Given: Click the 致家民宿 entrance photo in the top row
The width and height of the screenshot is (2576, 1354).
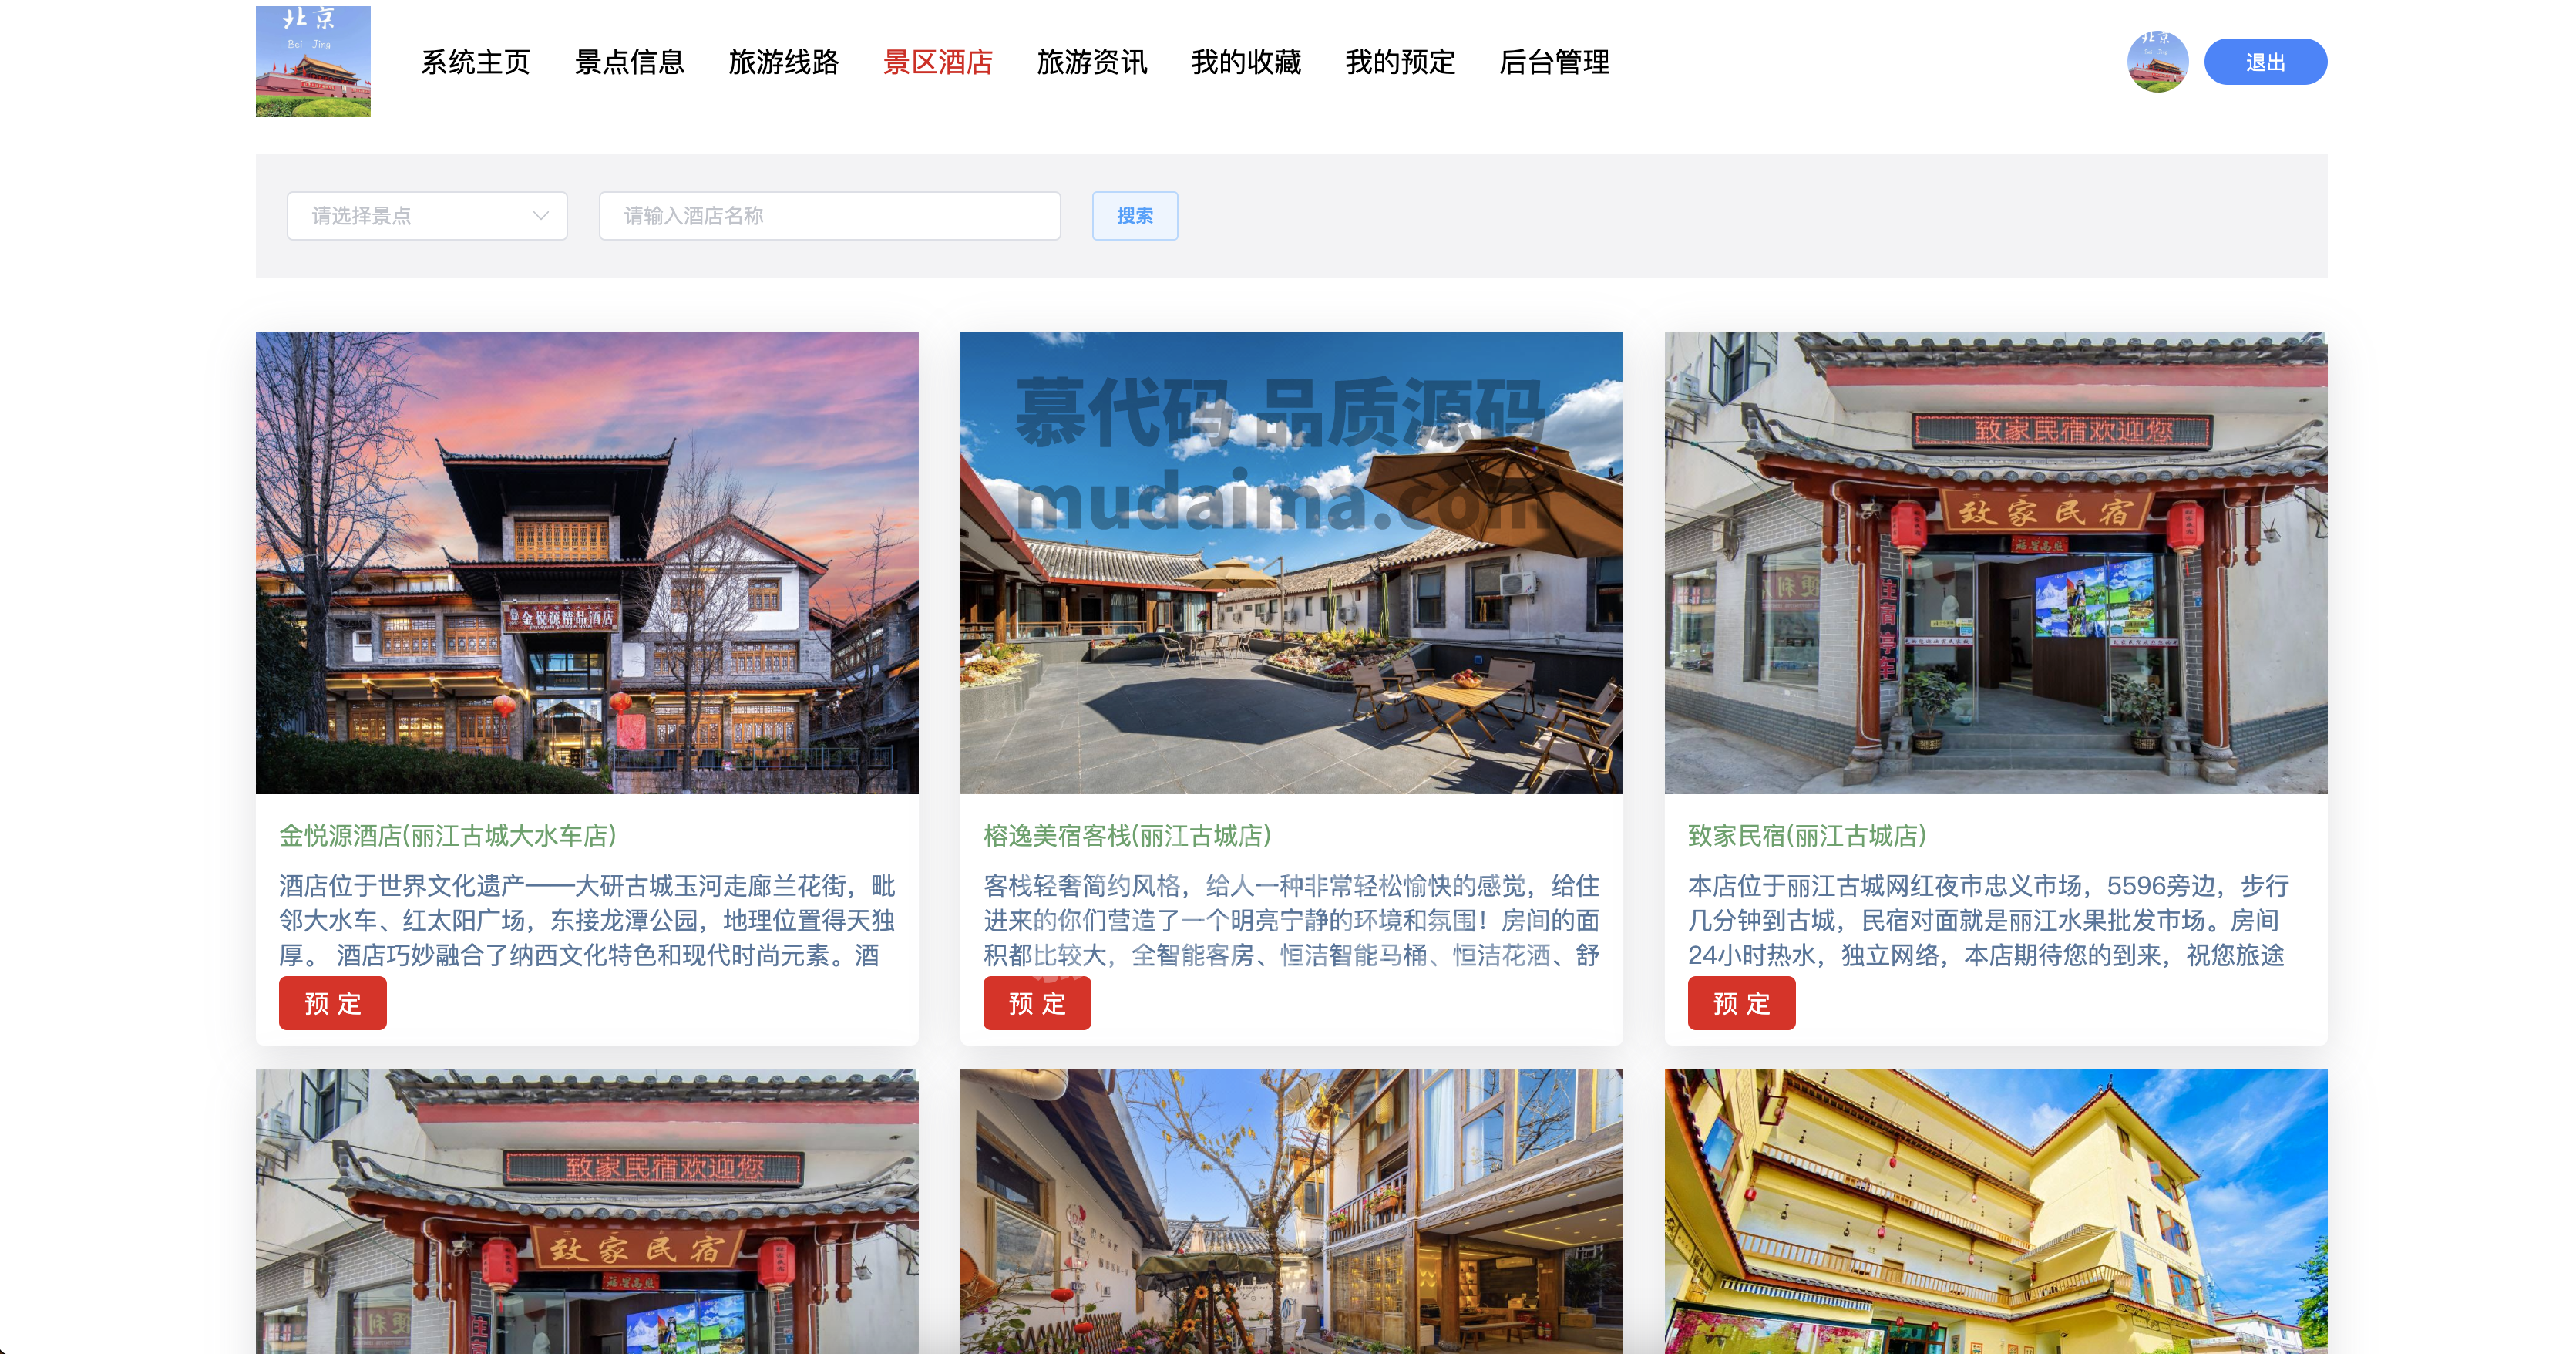Looking at the screenshot, I should click(1995, 563).
